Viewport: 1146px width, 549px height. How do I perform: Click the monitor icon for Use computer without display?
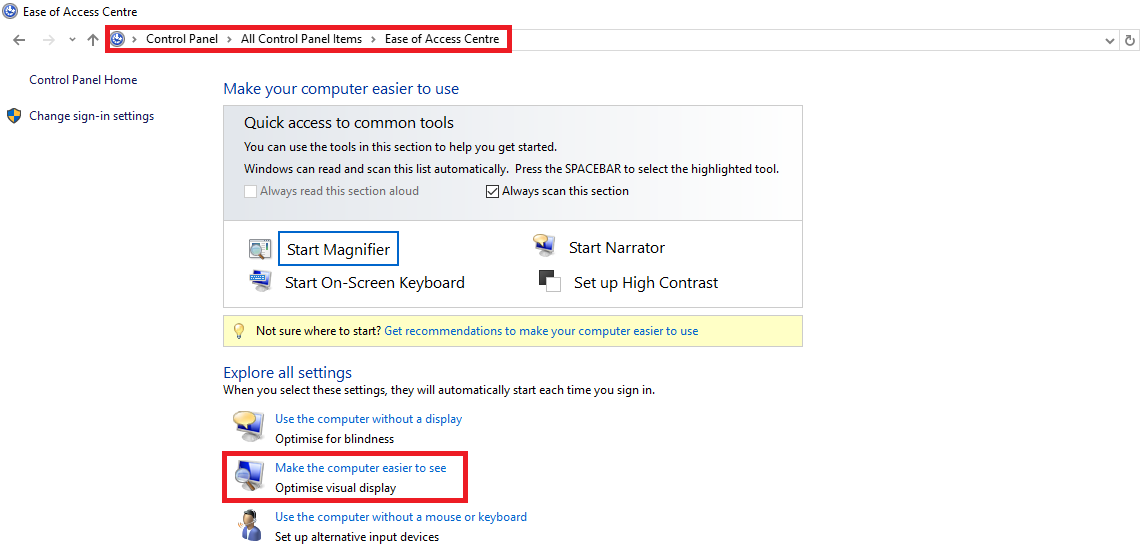point(248,426)
